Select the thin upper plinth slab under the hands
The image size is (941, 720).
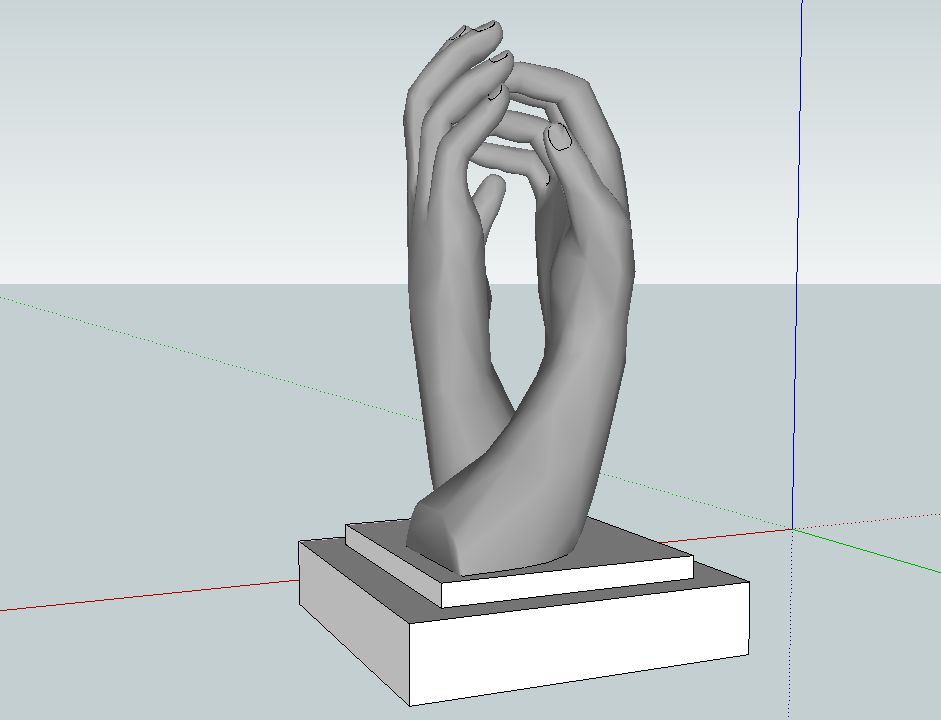[x=520, y=563]
